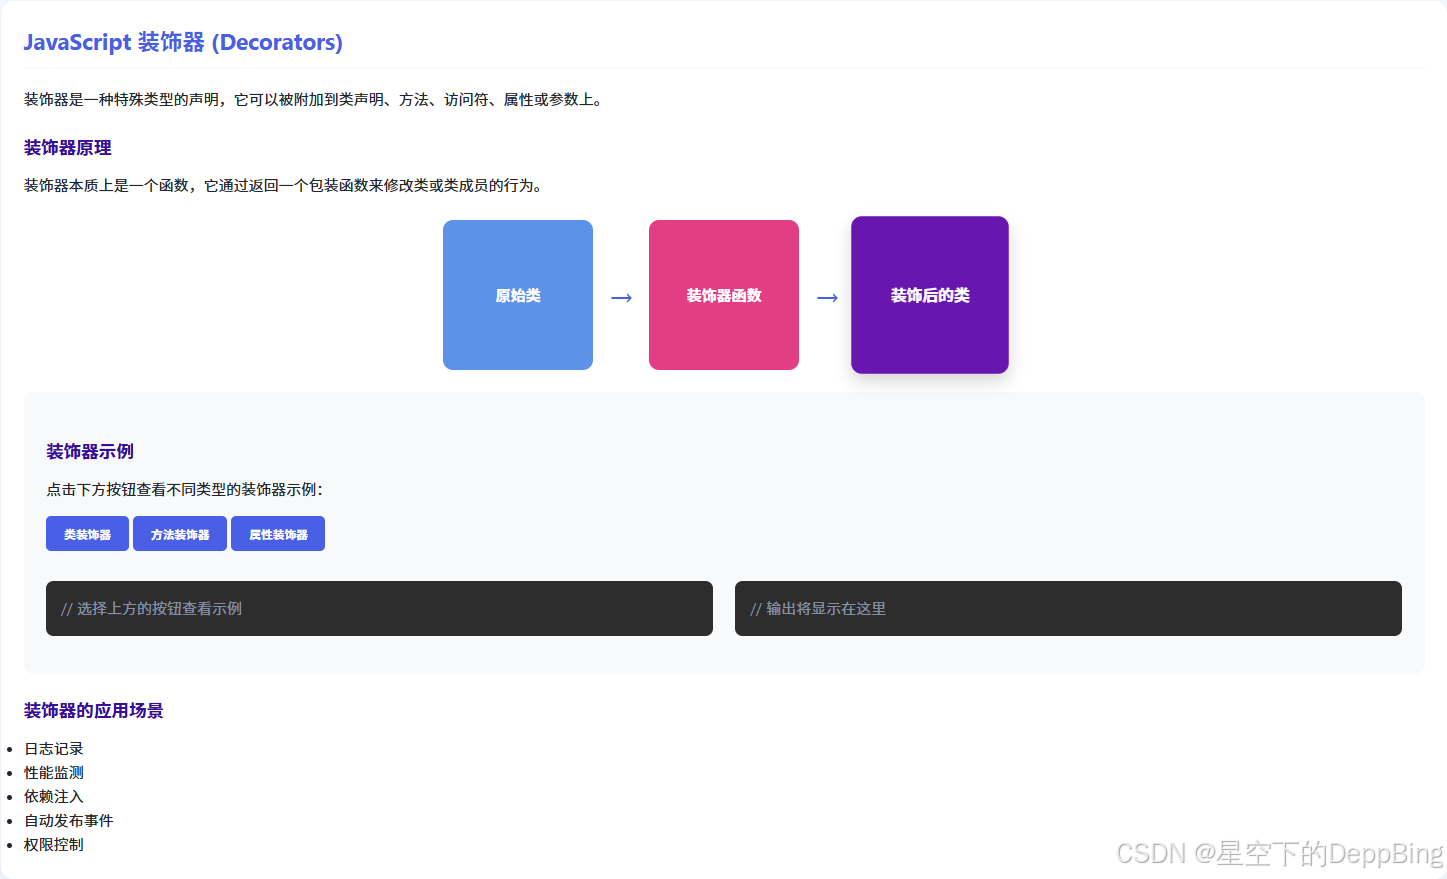Click the 装饰器示例 heading
This screenshot has width=1447, height=879.
pos(90,451)
